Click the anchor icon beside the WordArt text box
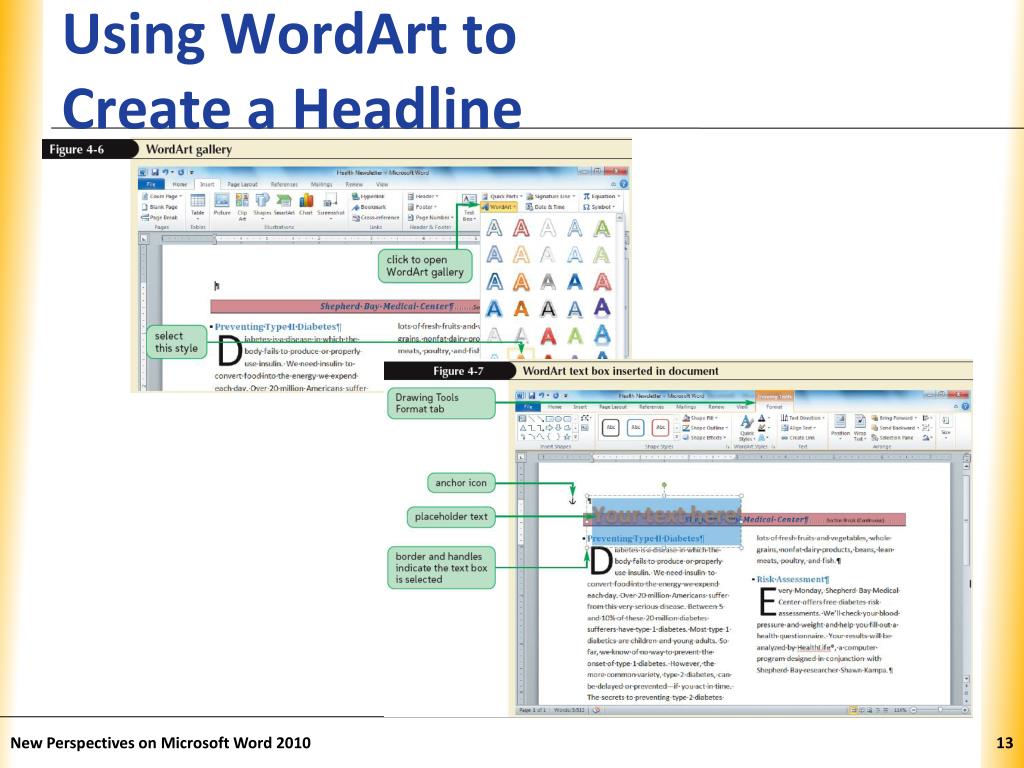The height and width of the screenshot is (768, 1024). (x=572, y=500)
